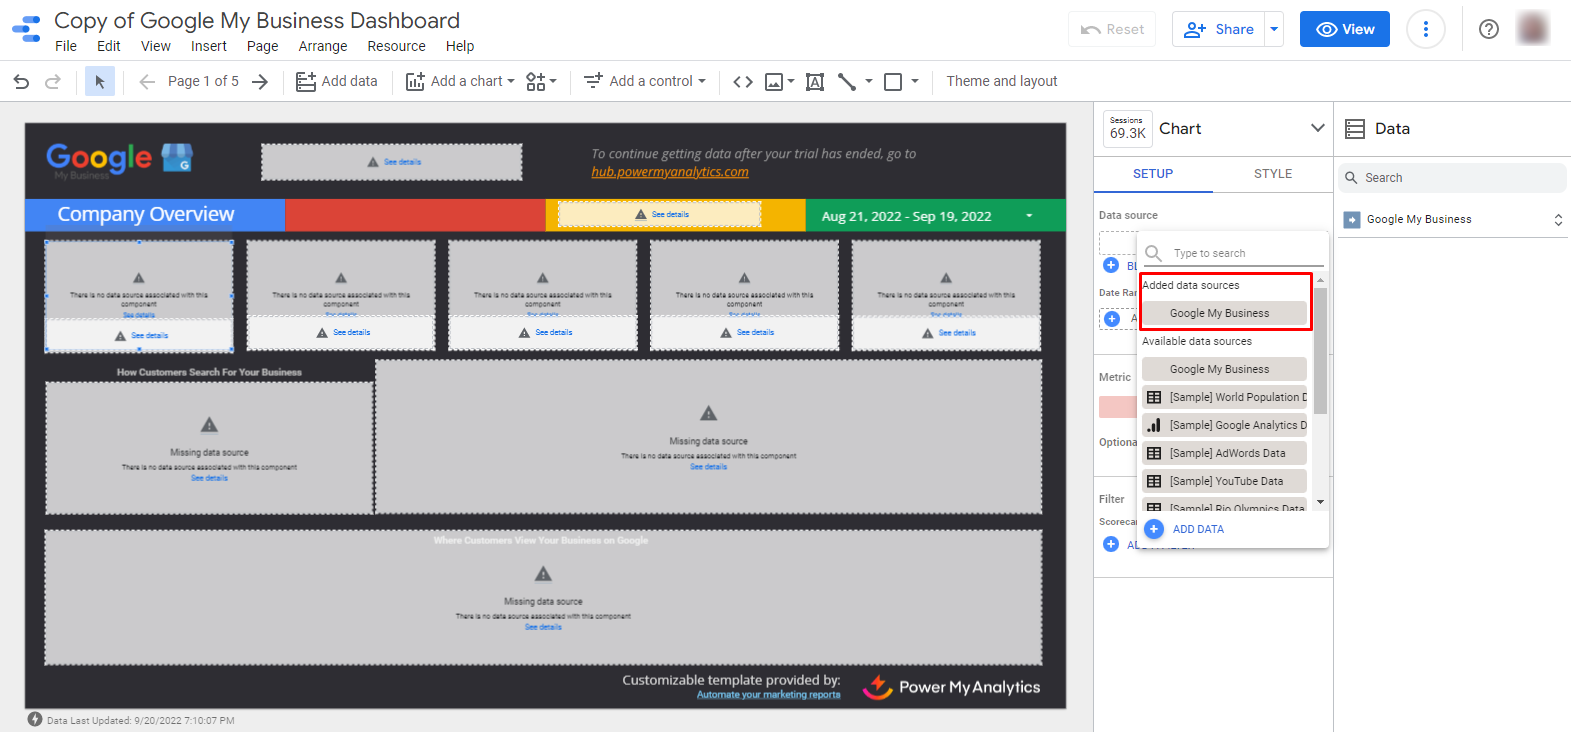
Task: Open the three-dot more options menu
Action: pyautogui.click(x=1425, y=29)
